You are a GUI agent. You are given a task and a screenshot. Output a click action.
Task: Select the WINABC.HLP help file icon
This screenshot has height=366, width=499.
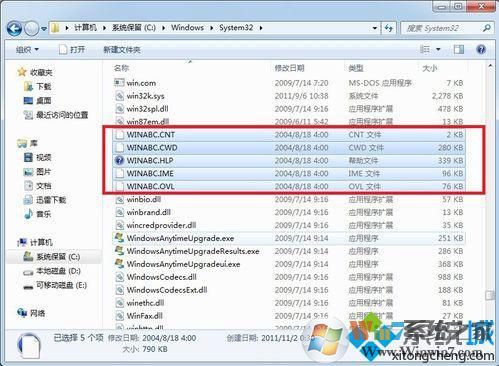[119, 160]
